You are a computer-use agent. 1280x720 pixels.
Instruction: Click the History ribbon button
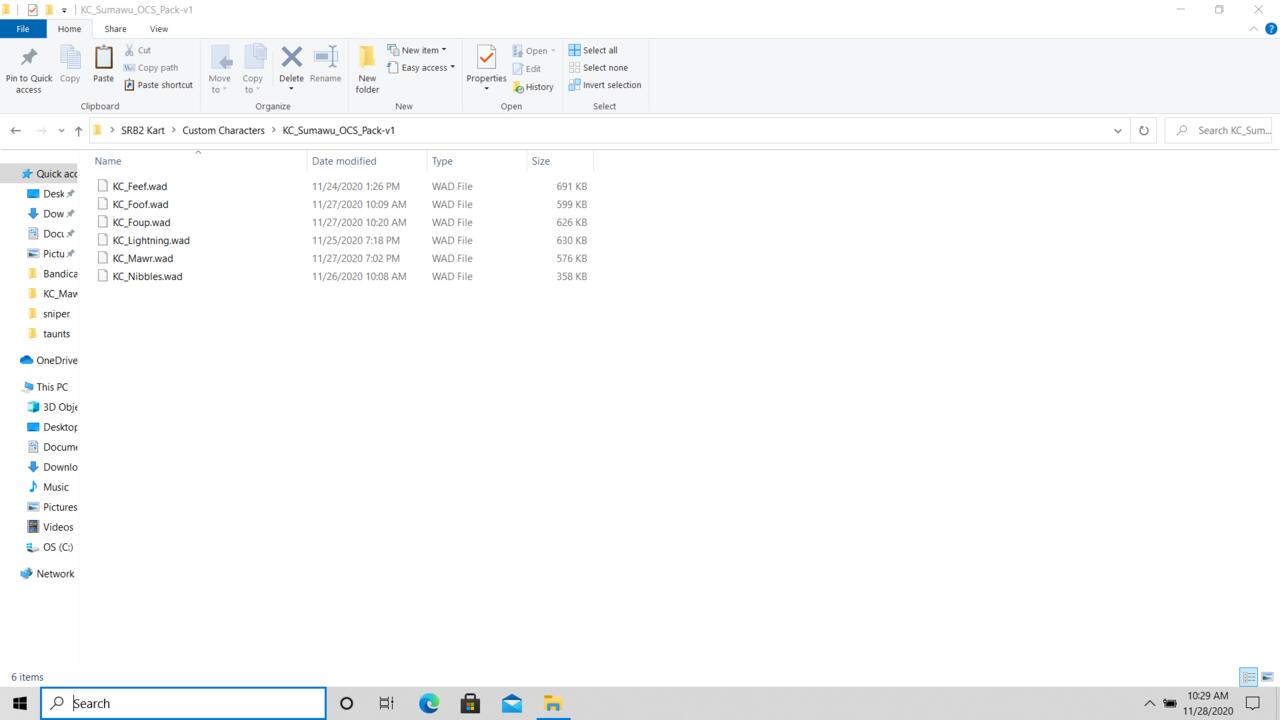[533, 87]
